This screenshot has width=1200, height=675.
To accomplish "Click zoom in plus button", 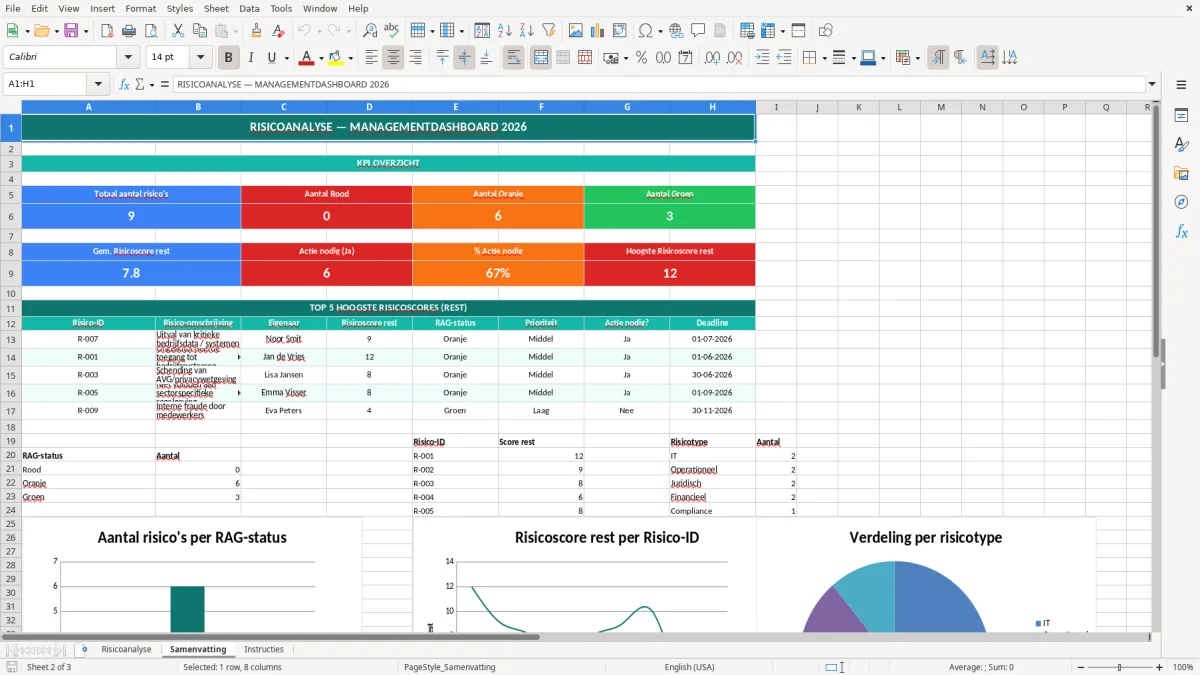I will click(1160, 667).
